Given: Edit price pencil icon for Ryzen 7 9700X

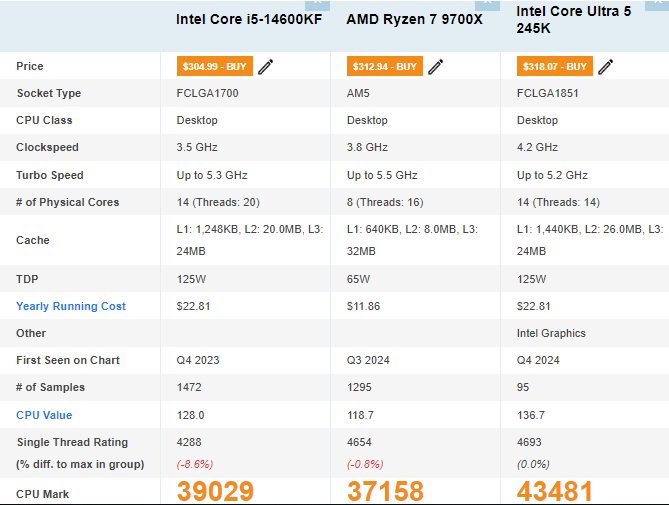Looking at the screenshot, I should point(436,67).
